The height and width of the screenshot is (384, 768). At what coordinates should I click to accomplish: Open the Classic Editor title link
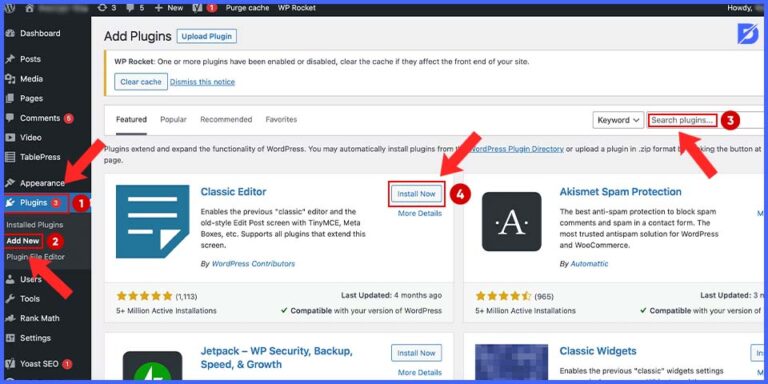point(234,192)
